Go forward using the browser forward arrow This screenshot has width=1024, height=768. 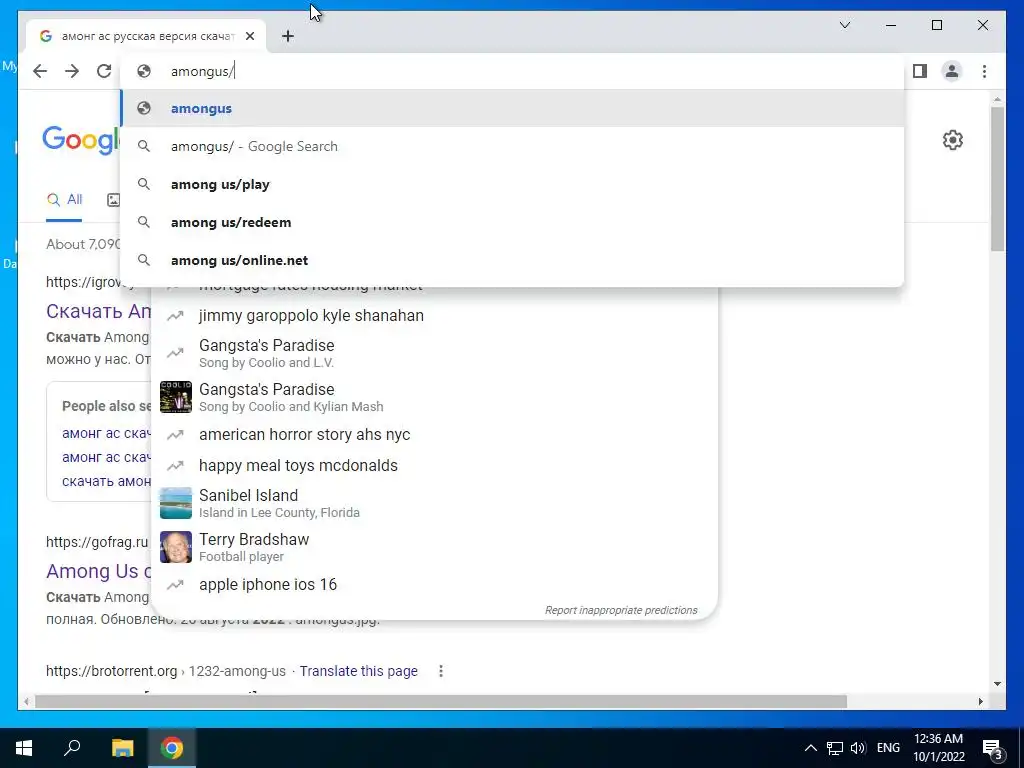72,71
